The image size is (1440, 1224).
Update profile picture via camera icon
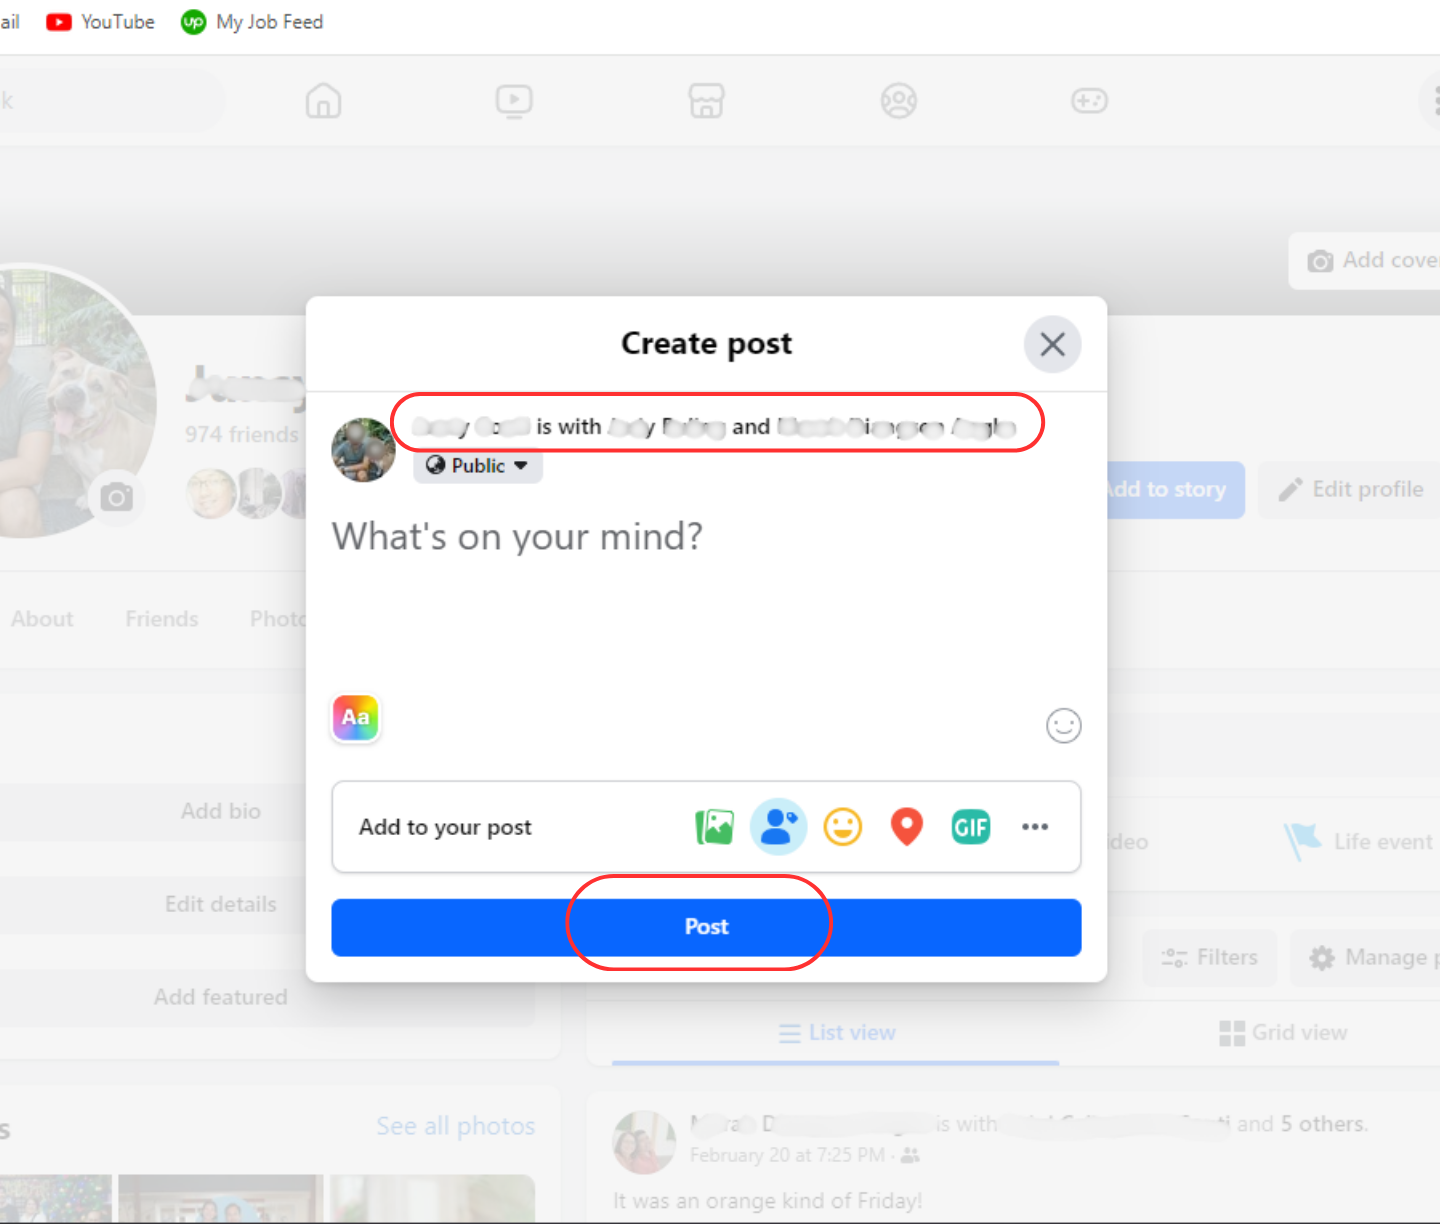coord(116,497)
